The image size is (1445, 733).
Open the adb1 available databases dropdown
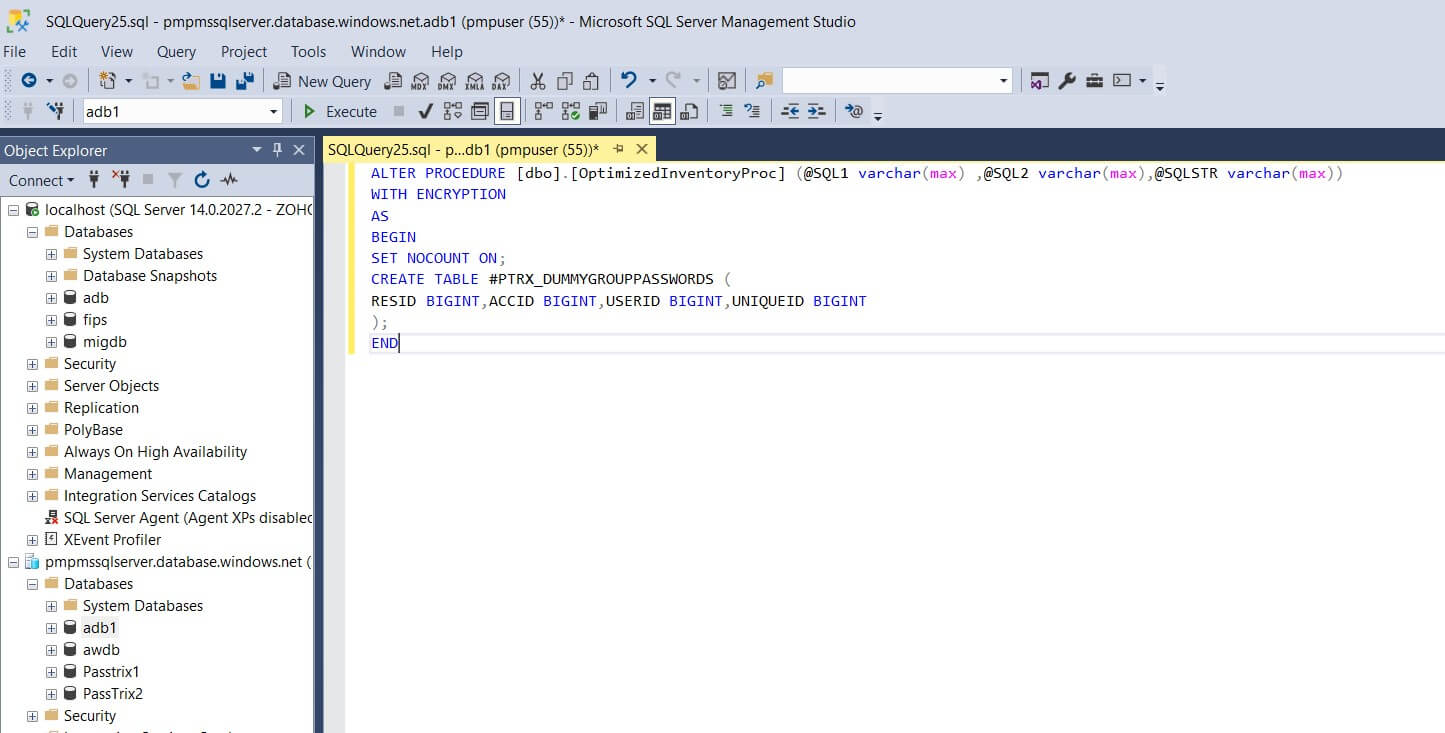pos(274,112)
